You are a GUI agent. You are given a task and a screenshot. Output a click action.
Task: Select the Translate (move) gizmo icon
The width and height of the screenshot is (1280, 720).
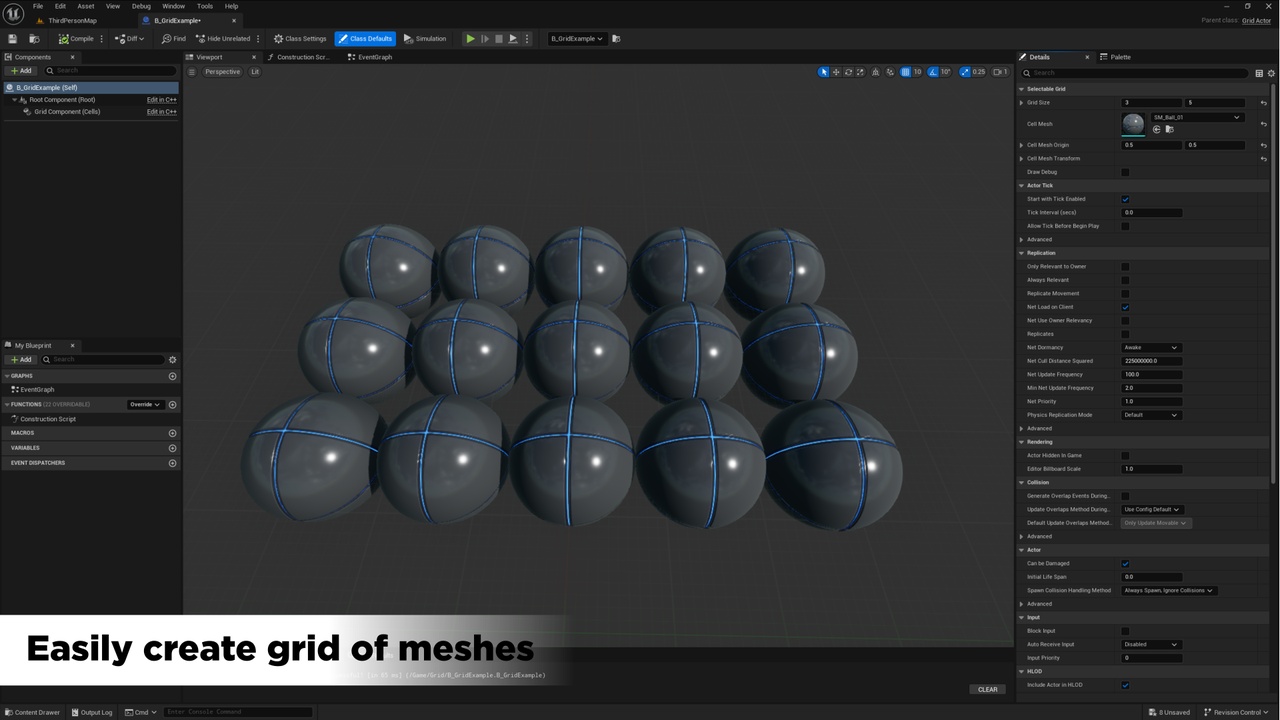(836, 72)
